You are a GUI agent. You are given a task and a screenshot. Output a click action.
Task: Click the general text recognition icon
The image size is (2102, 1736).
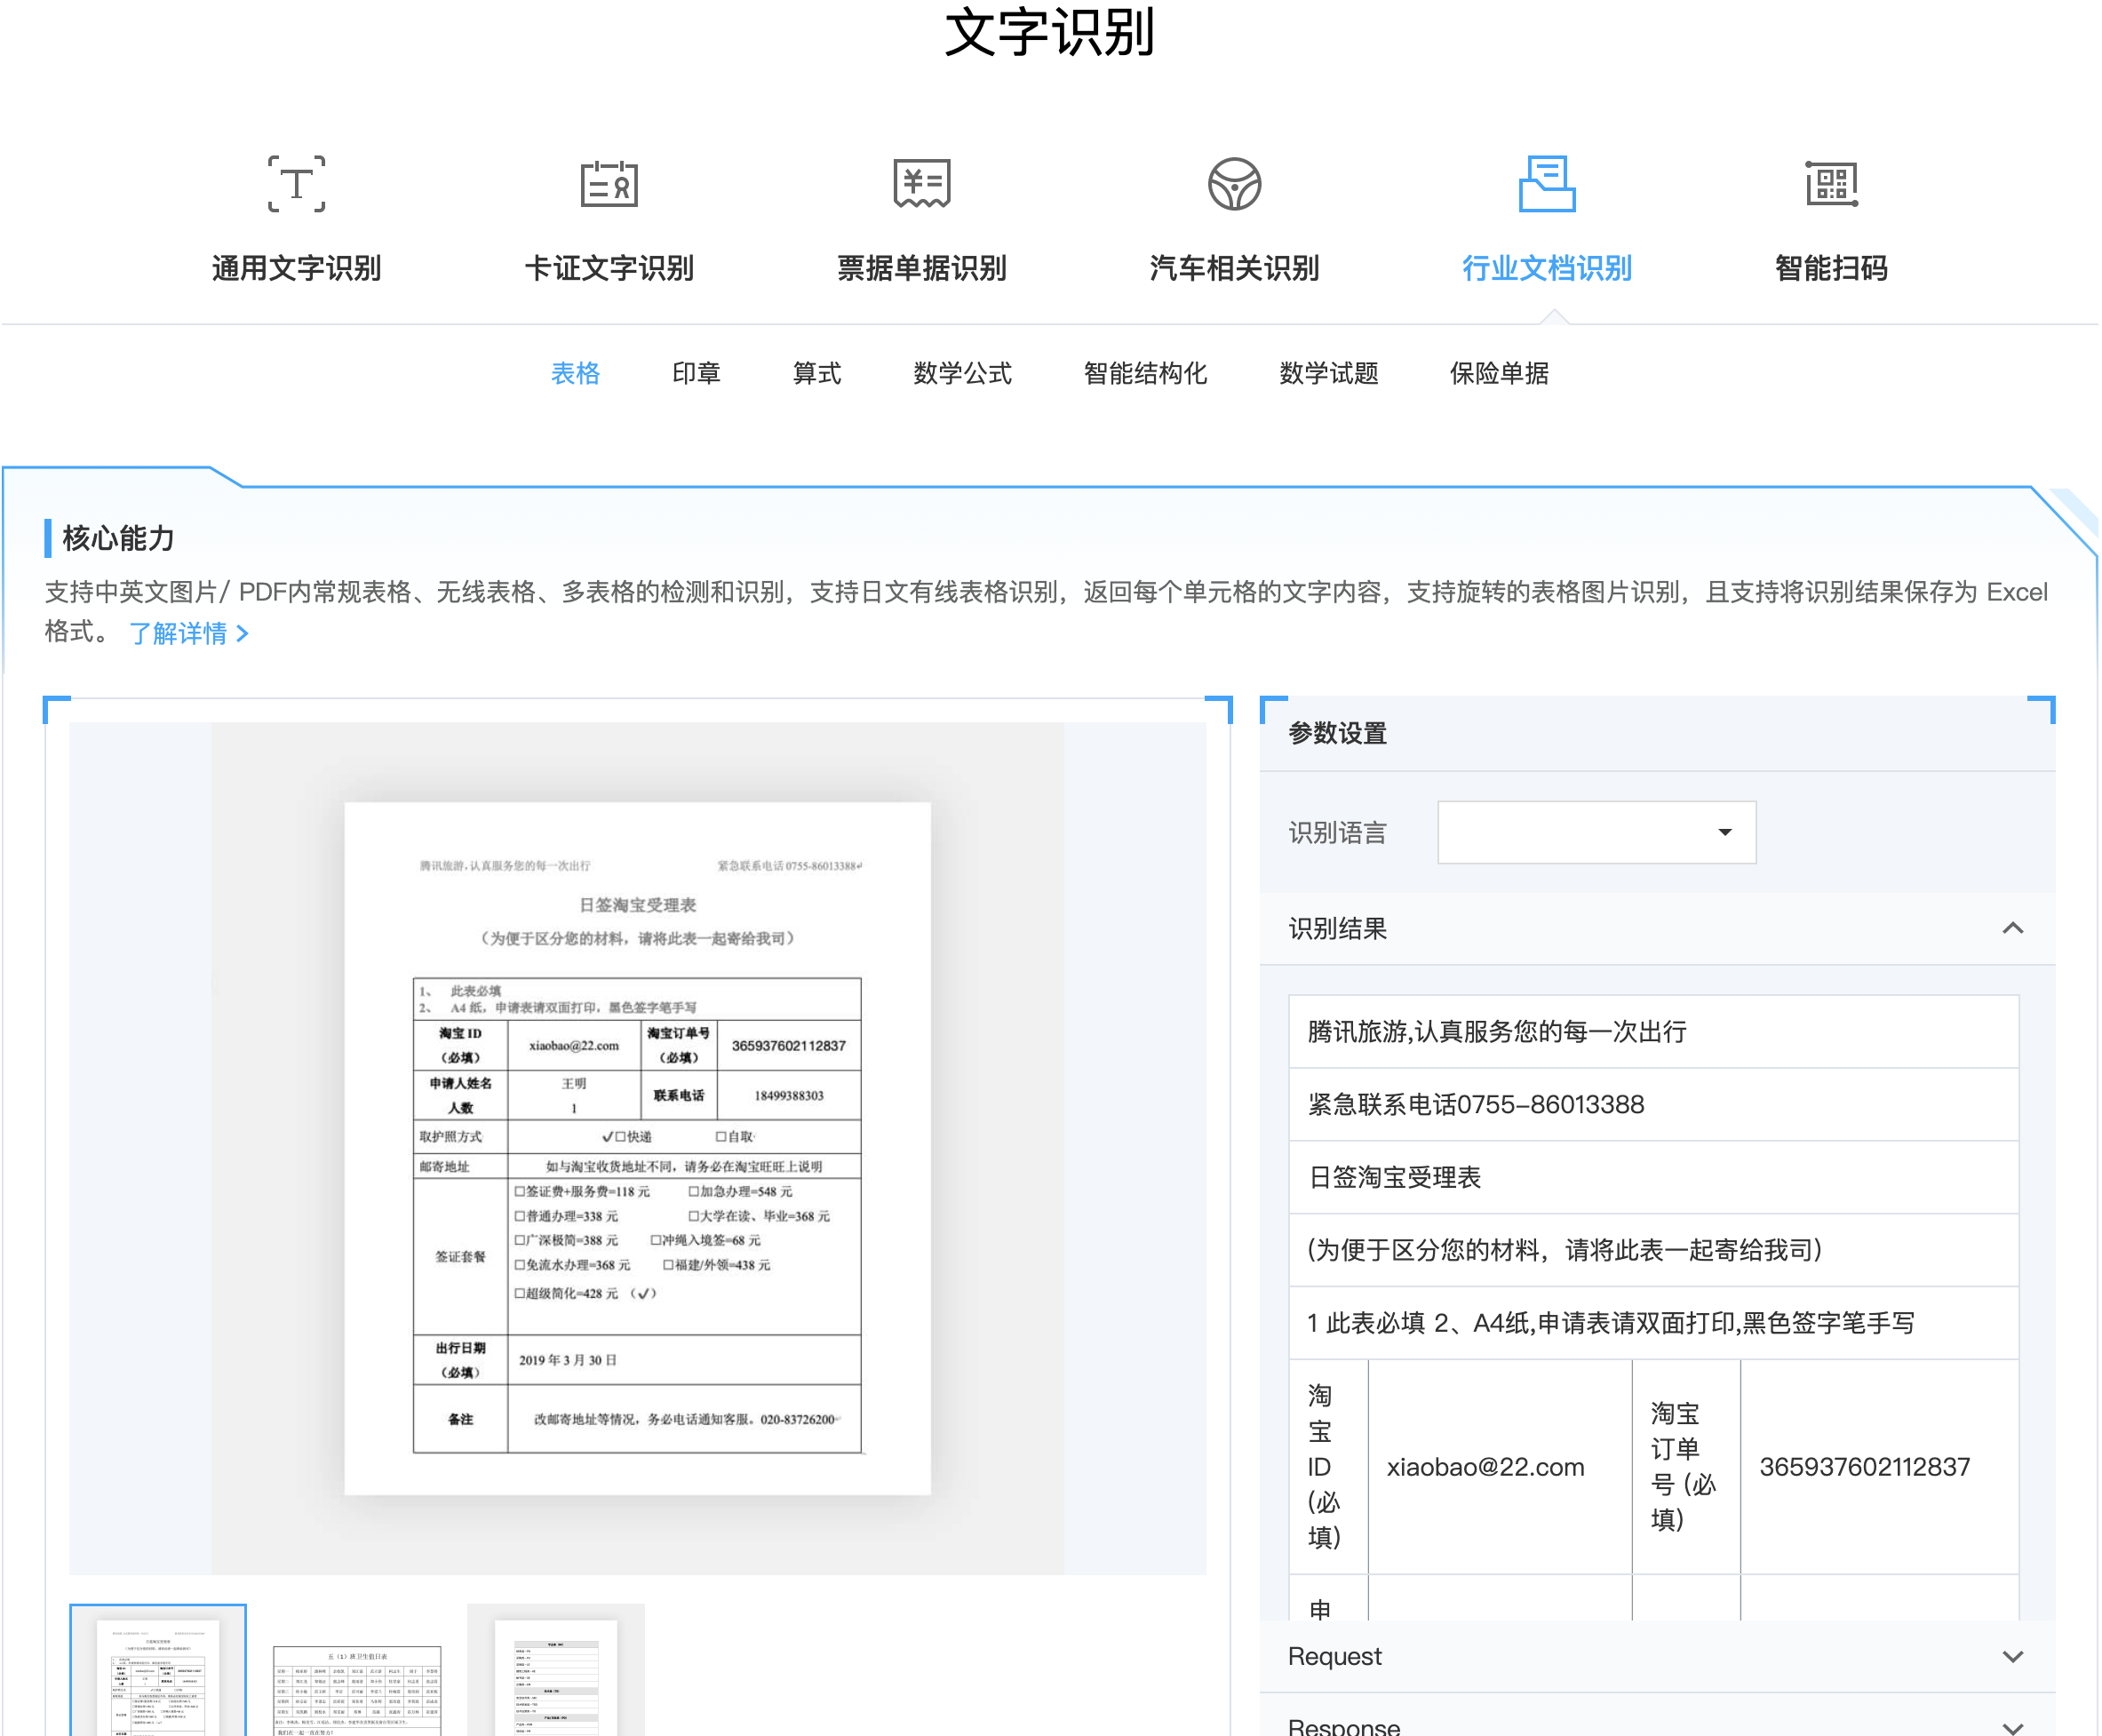click(296, 184)
